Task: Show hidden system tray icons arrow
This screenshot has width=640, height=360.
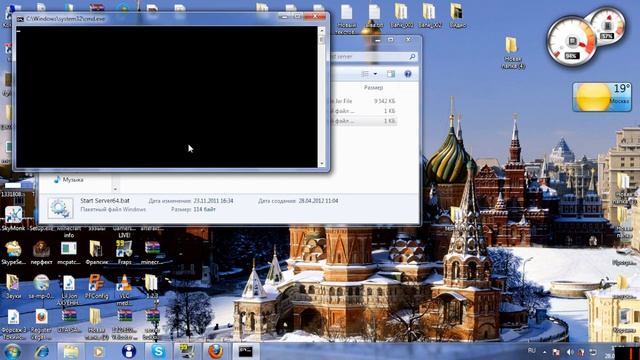Action: tap(544, 351)
